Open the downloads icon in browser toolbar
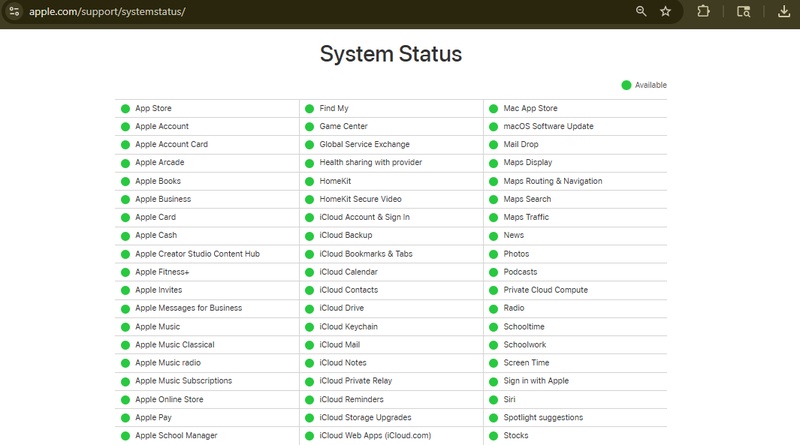This screenshot has width=800, height=445. tap(784, 11)
